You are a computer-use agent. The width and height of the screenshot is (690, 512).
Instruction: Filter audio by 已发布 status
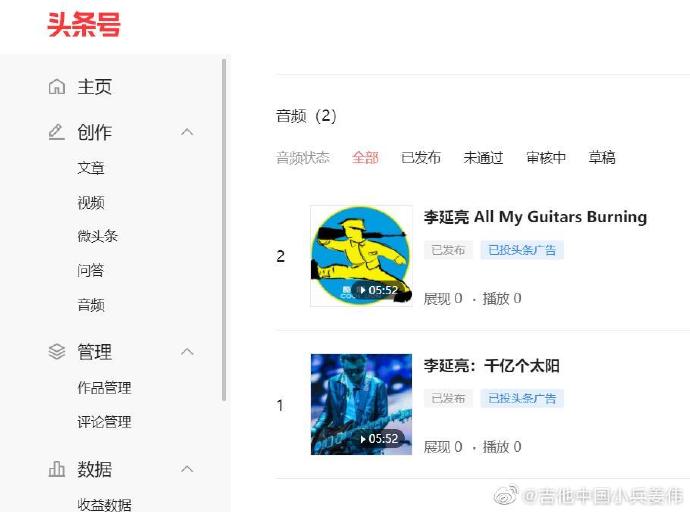click(x=421, y=157)
